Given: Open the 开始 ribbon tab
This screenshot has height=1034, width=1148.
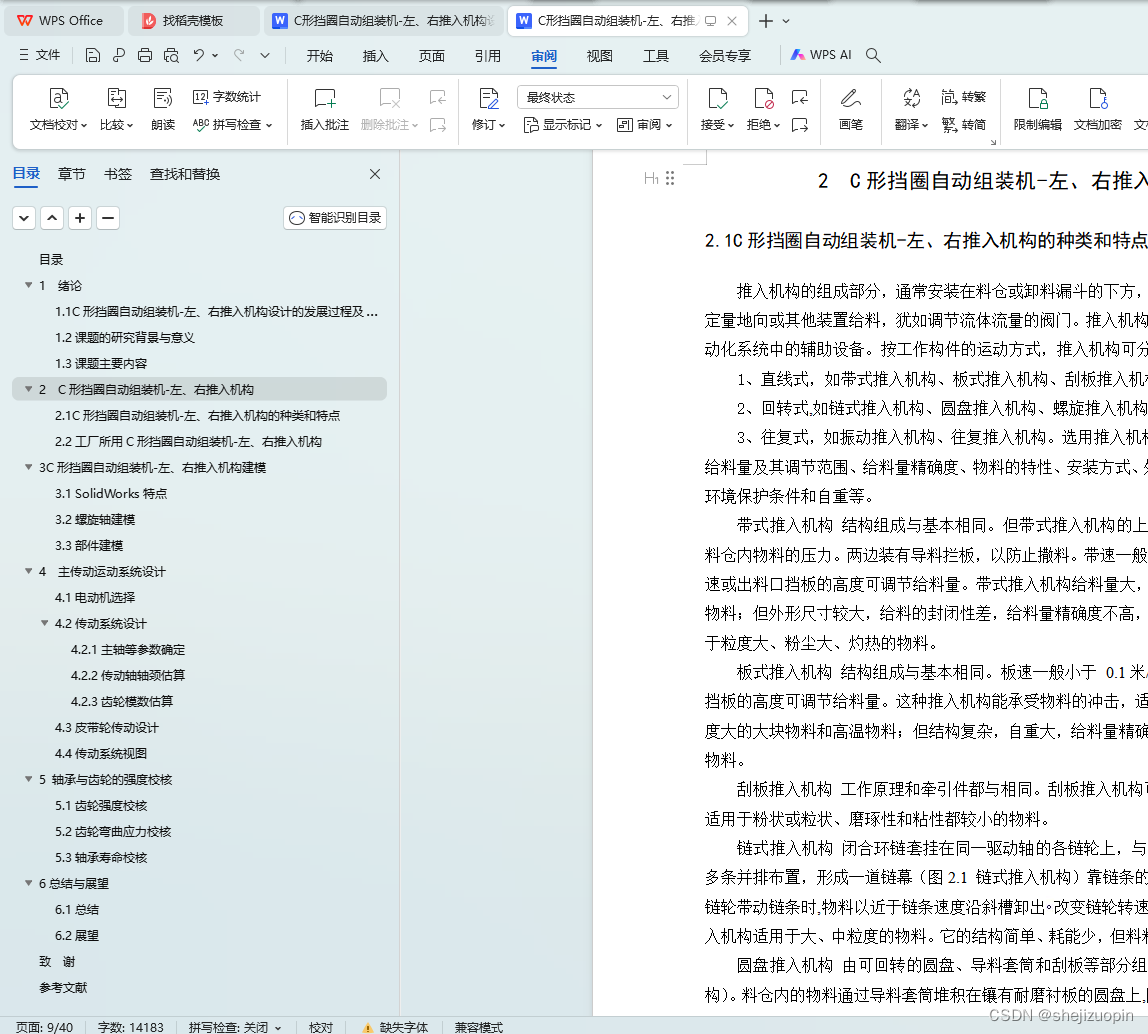Looking at the screenshot, I should click(x=319, y=56).
